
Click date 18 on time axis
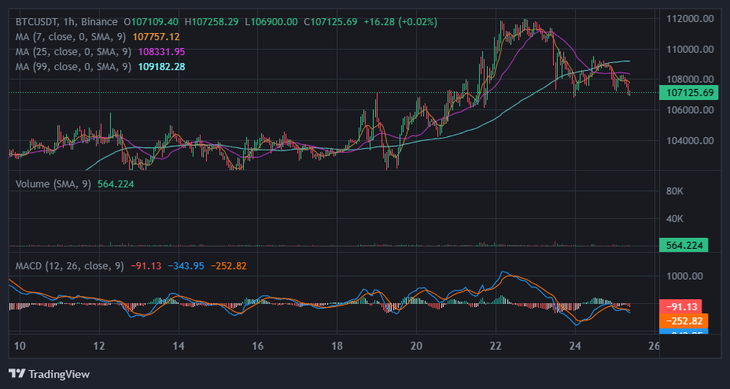[x=337, y=346]
